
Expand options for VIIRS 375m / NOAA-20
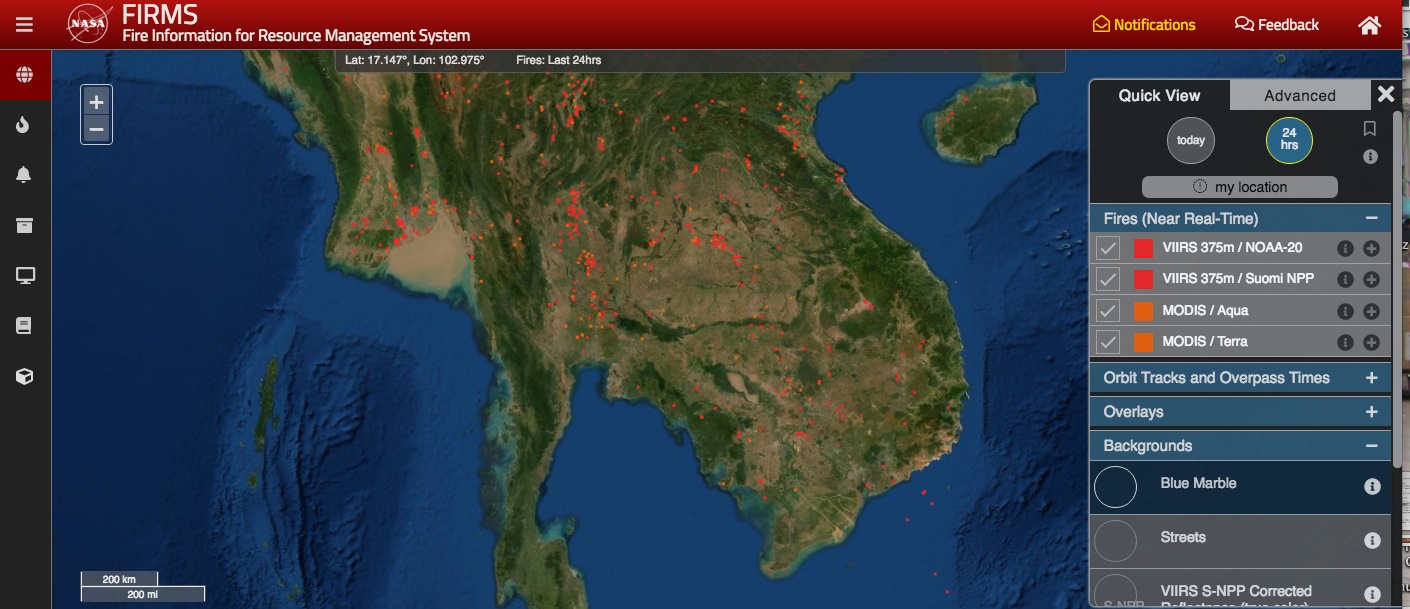tap(1371, 248)
